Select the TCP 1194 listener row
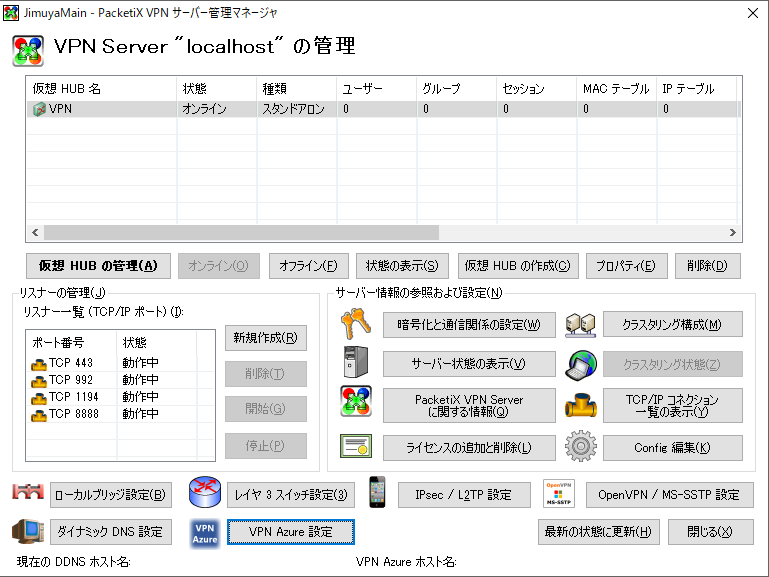Screen dimensions: 769x577 (120, 397)
